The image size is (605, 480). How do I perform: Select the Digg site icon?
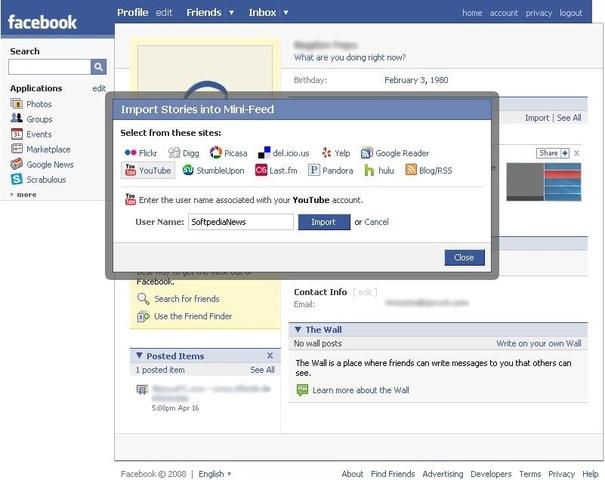coord(174,153)
